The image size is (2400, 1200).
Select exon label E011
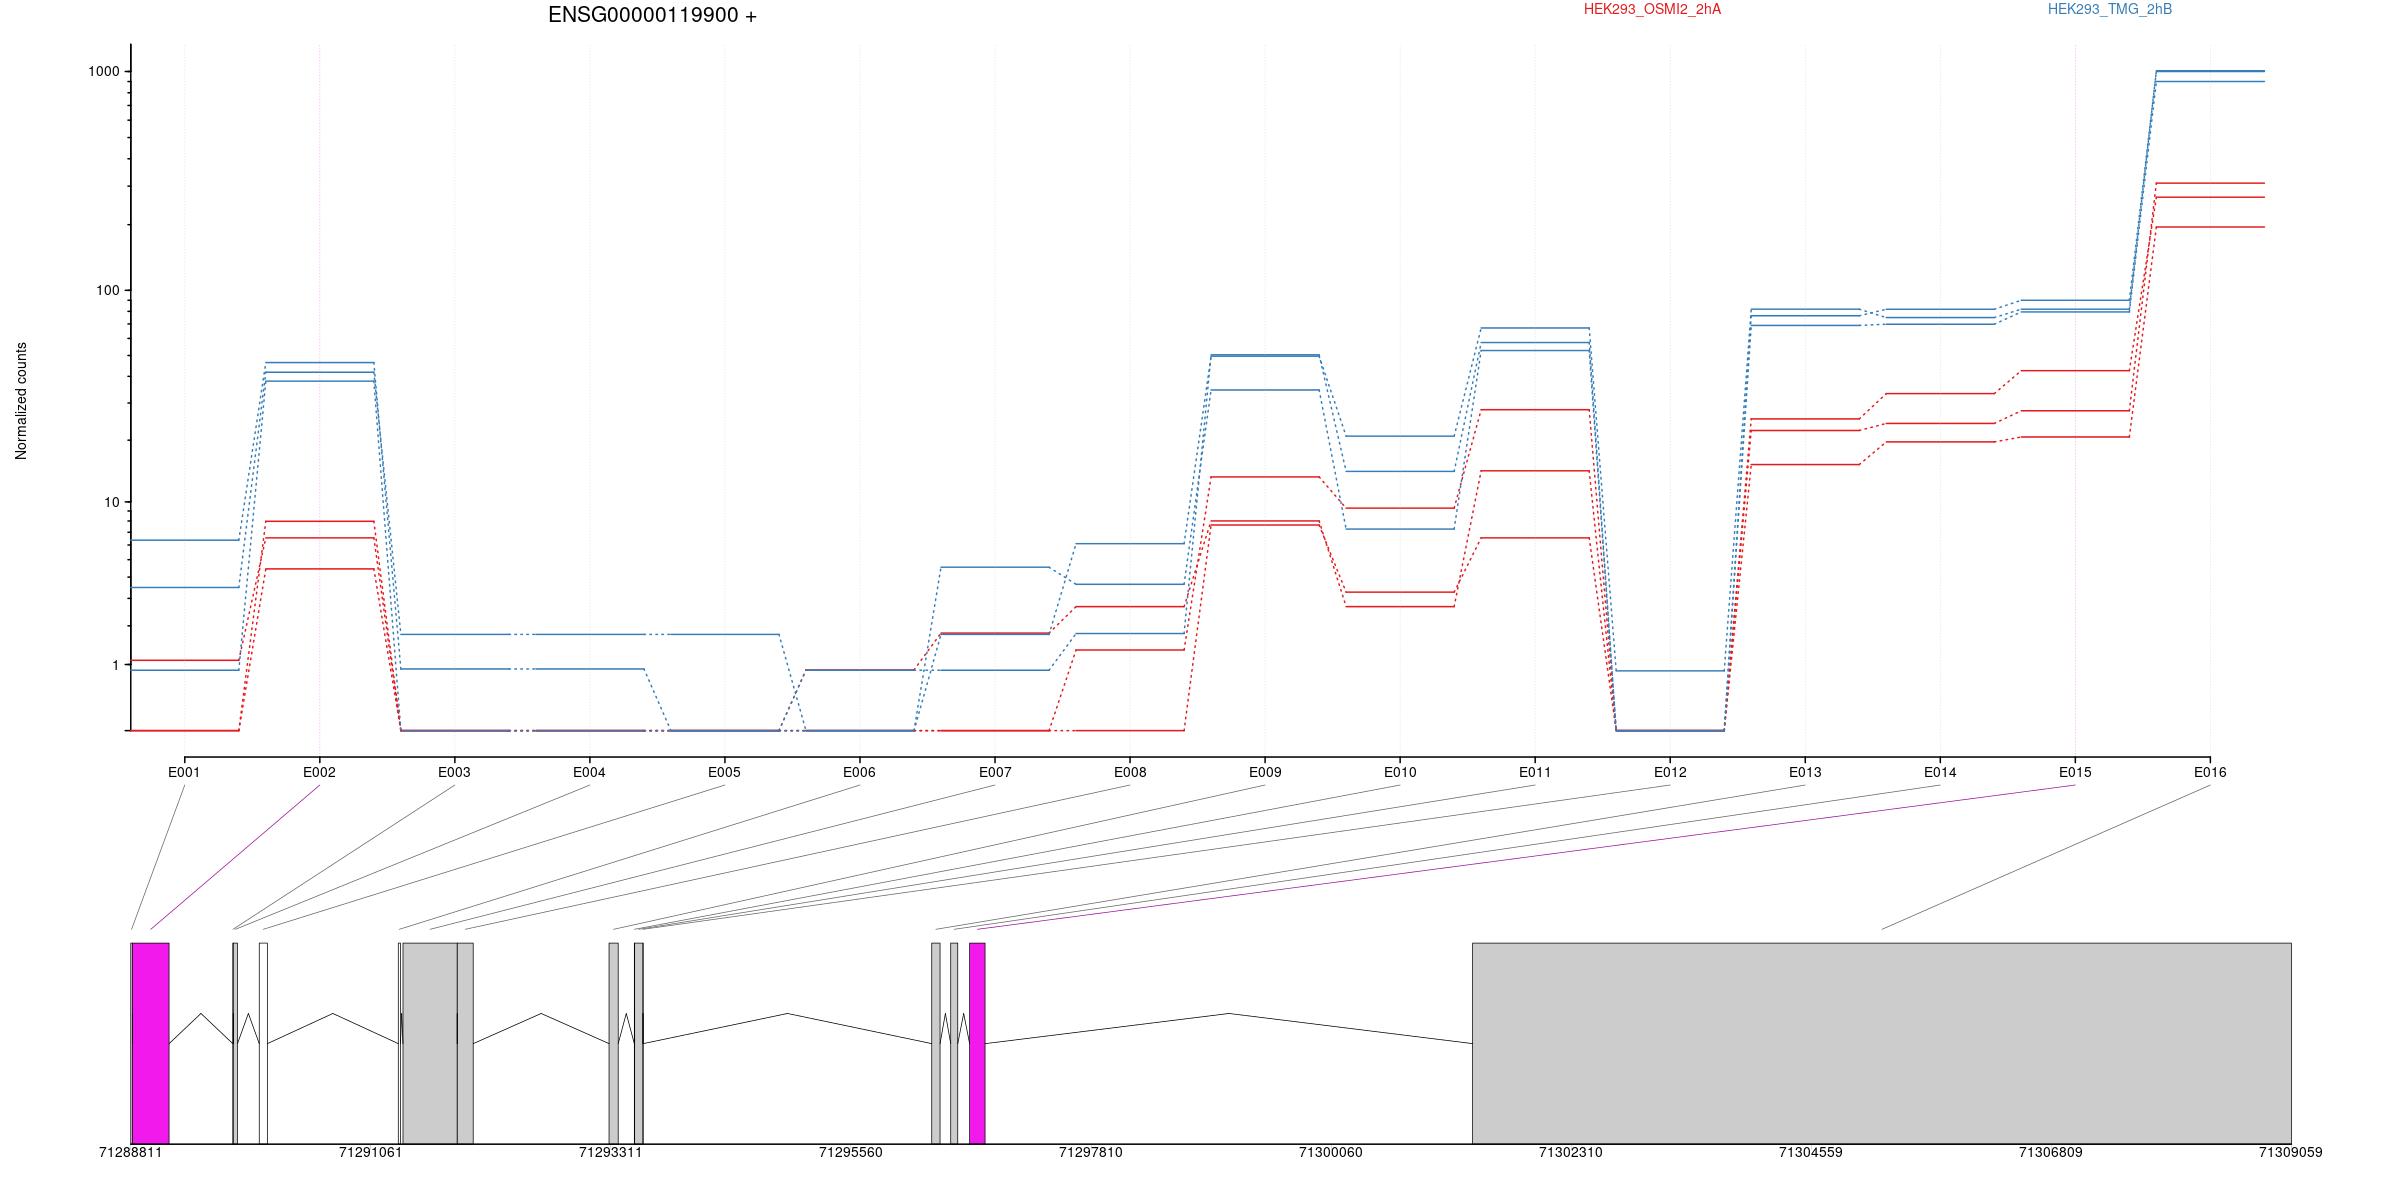tap(1535, 772)
